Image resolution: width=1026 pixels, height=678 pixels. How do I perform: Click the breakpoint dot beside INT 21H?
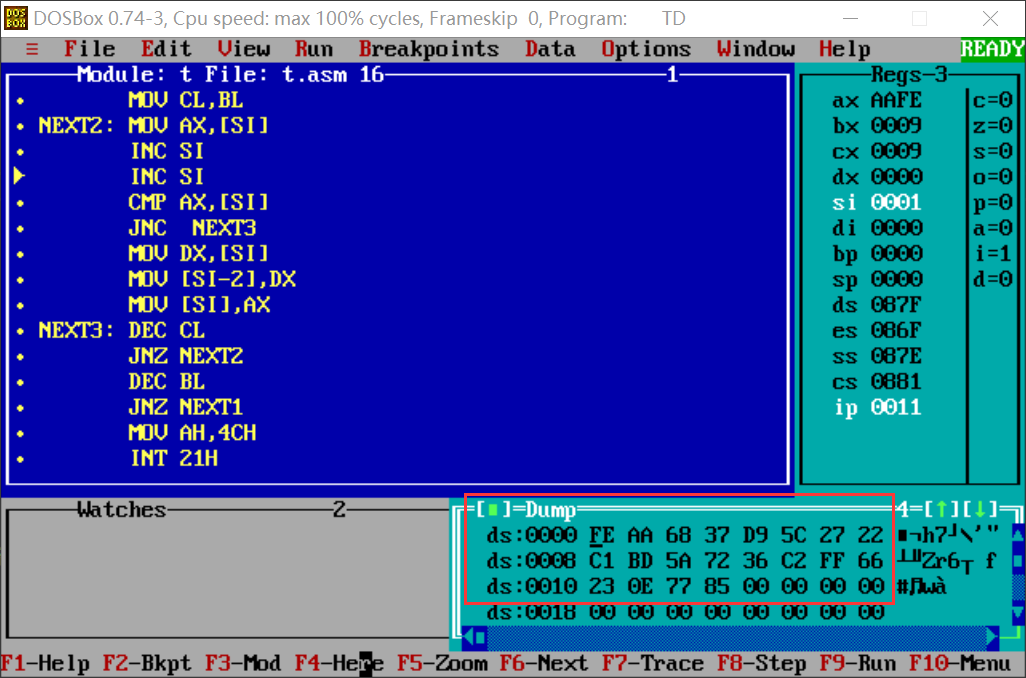pyautogui.click(x=20, y=459)
